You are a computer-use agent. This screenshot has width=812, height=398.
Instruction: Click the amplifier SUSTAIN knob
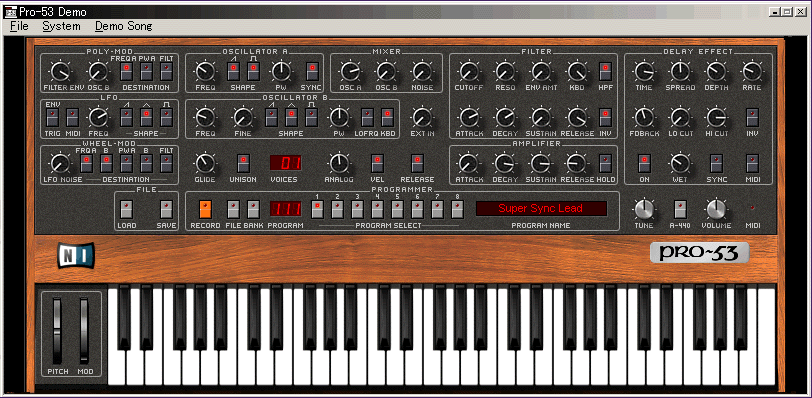541,163
